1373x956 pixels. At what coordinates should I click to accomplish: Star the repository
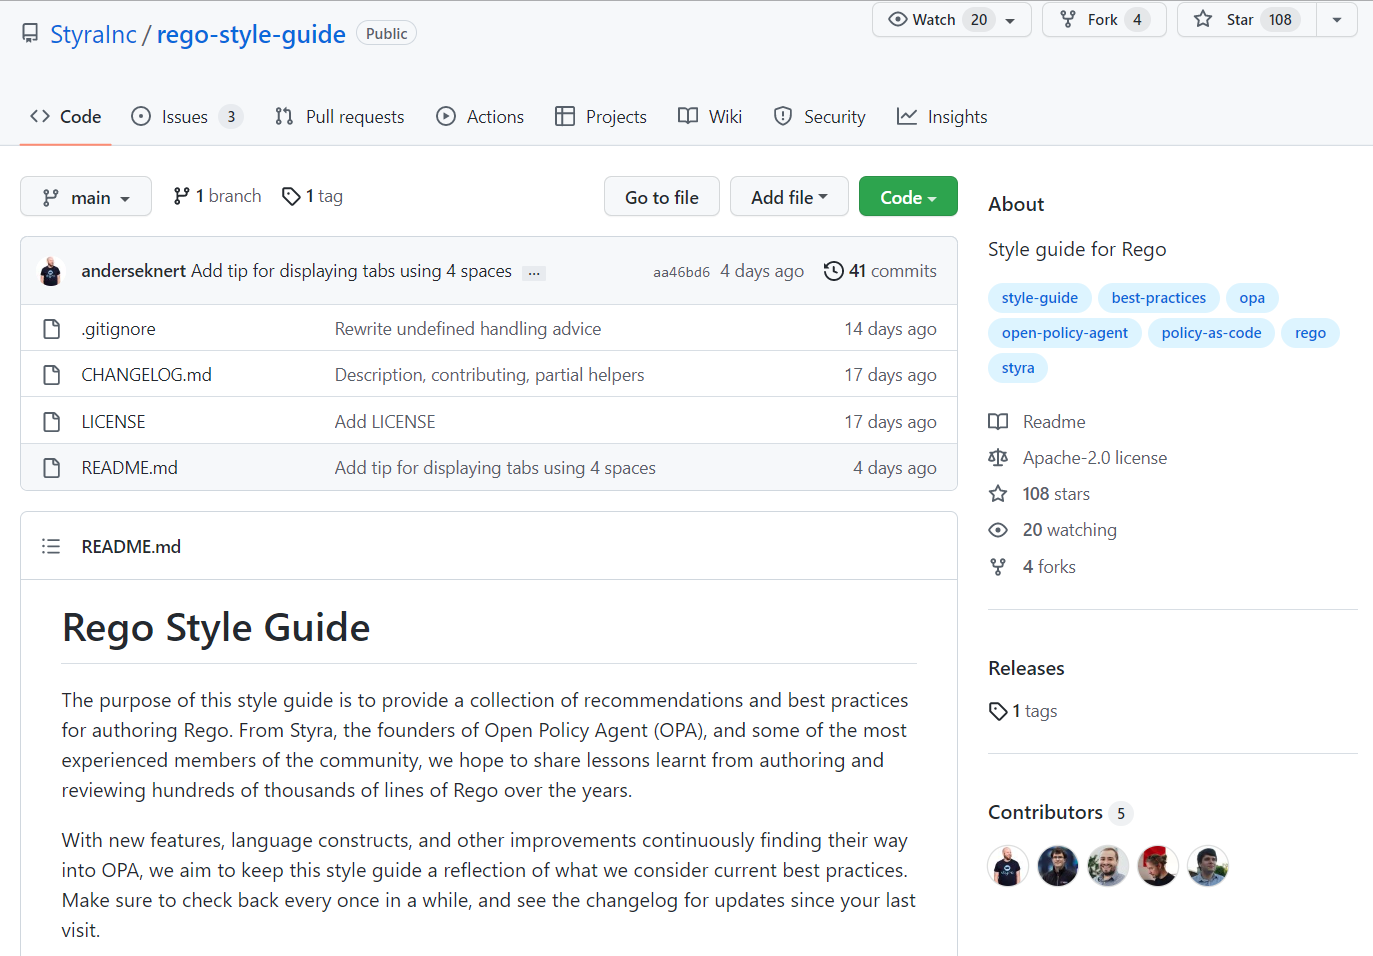(x=1247, y=20)
